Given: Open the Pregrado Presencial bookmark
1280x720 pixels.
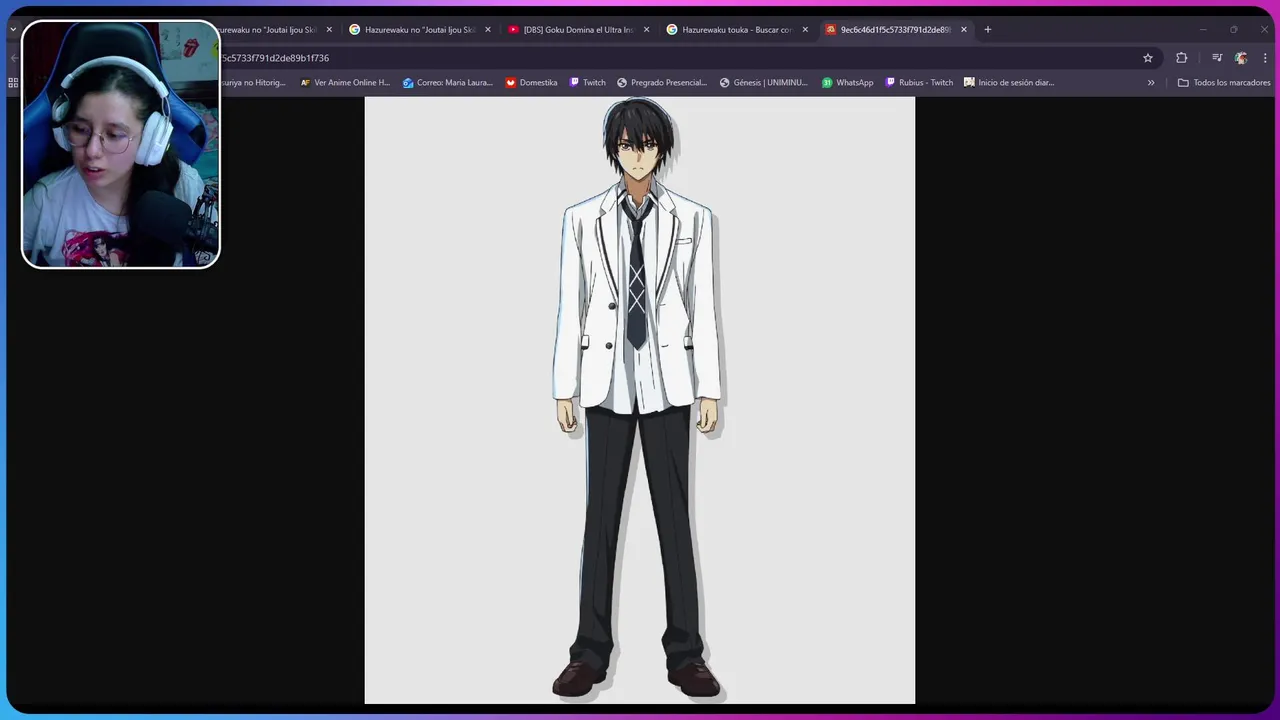Looking at the screenshot, I should pos(662,83).
